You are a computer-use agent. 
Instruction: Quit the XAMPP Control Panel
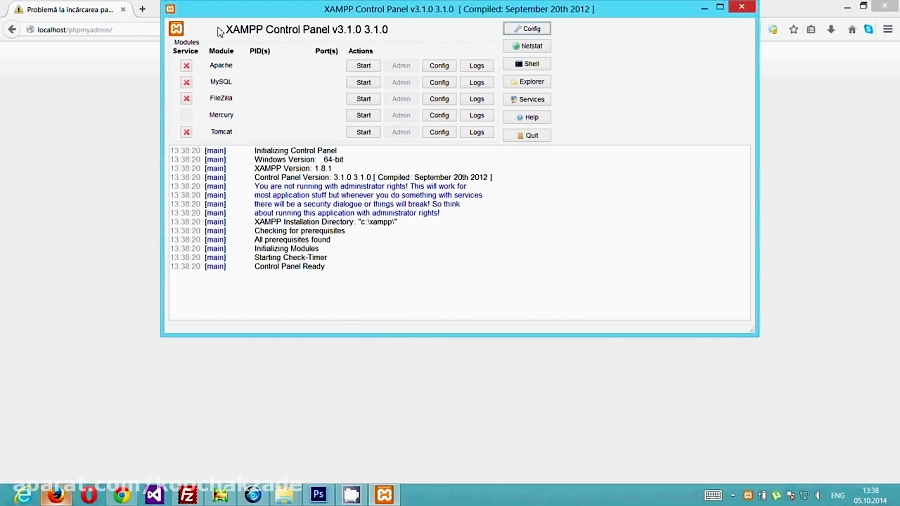[527, 135]
